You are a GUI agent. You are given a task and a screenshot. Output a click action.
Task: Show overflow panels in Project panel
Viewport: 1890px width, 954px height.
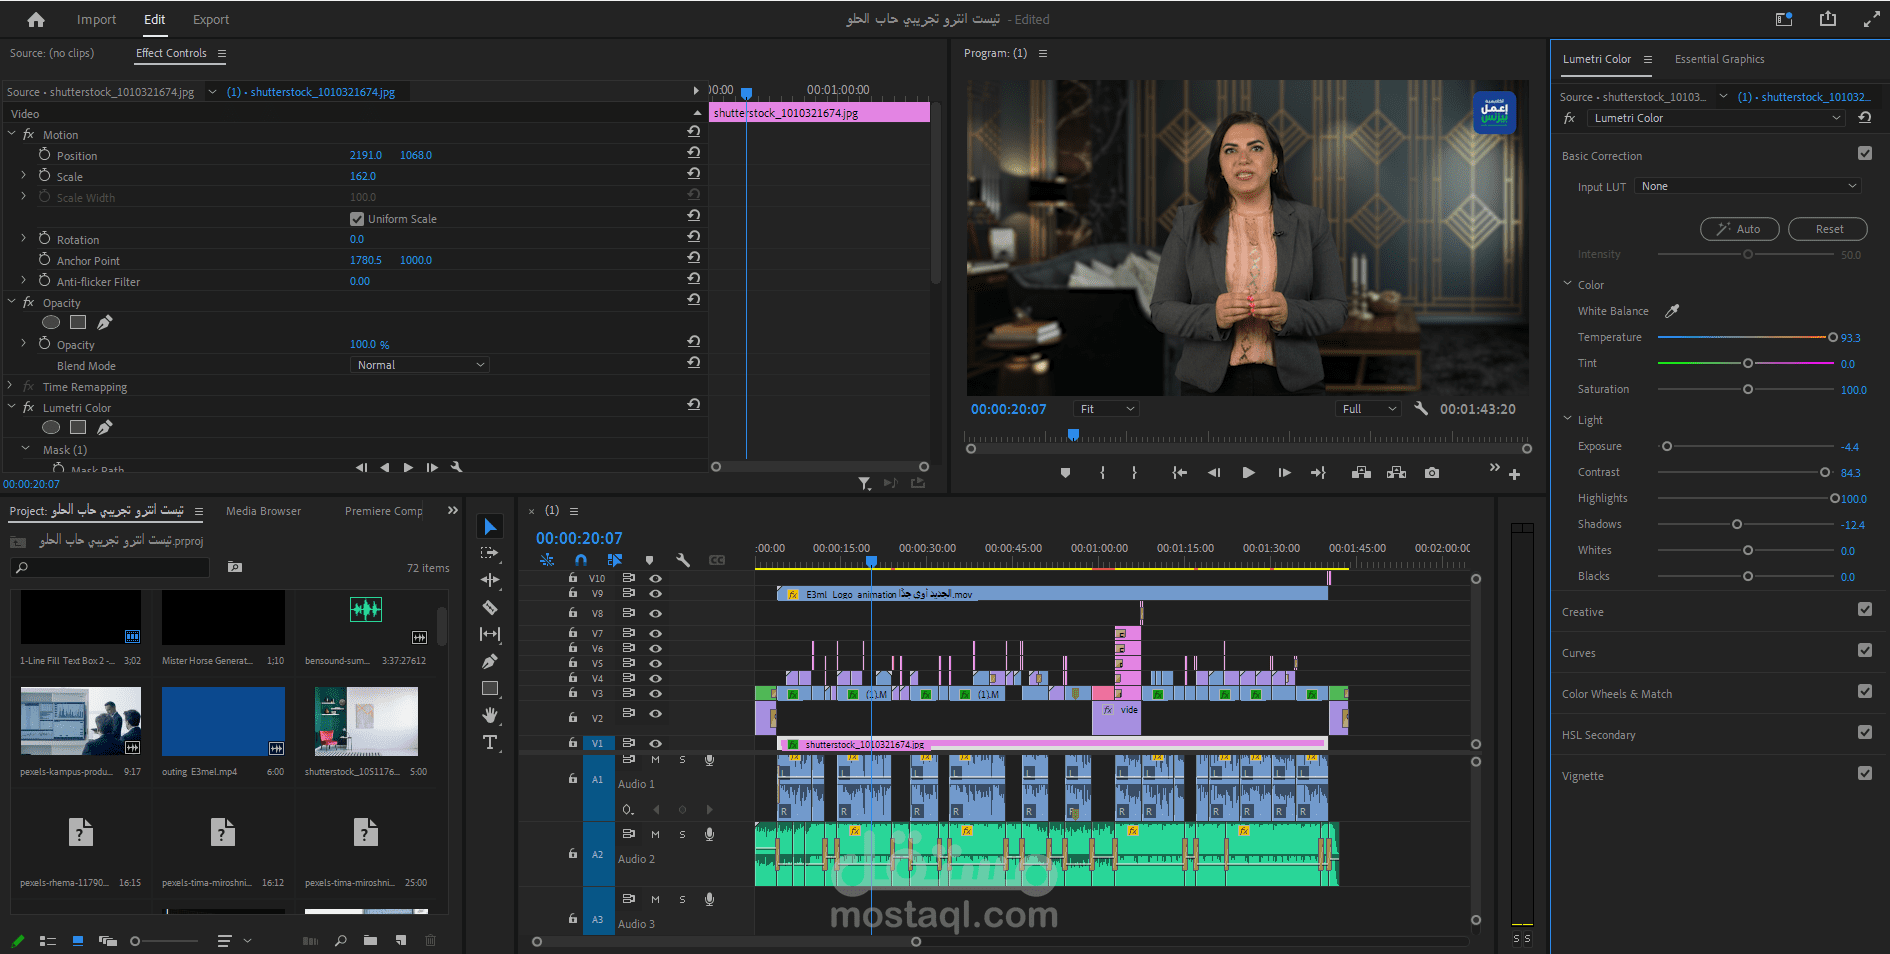[x=453, y=510]
